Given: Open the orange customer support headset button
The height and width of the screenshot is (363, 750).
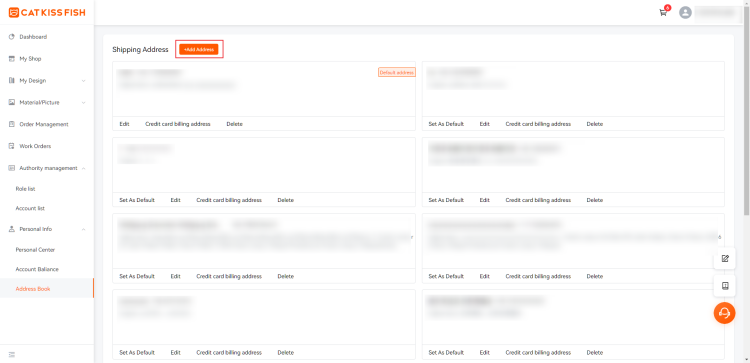Looking at the screenshot, I should coord(725,313).
